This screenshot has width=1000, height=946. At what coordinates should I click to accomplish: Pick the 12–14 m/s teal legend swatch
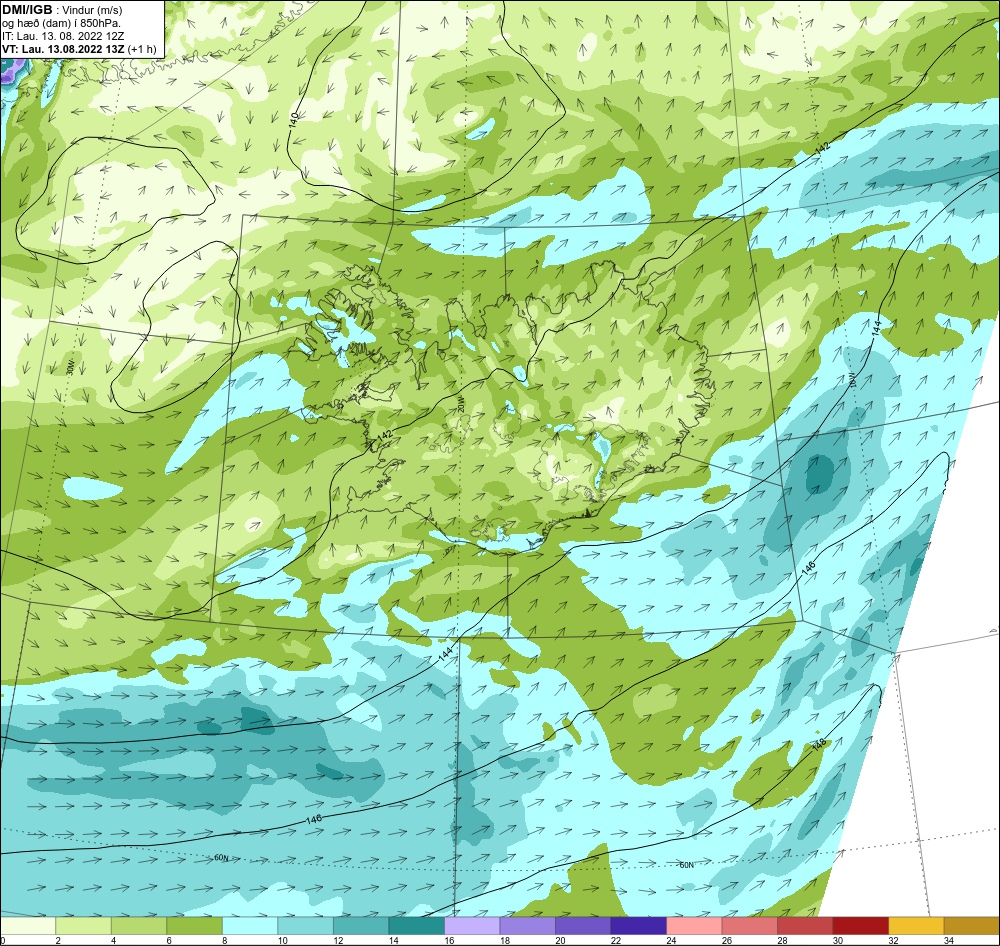tap(361, 926)
